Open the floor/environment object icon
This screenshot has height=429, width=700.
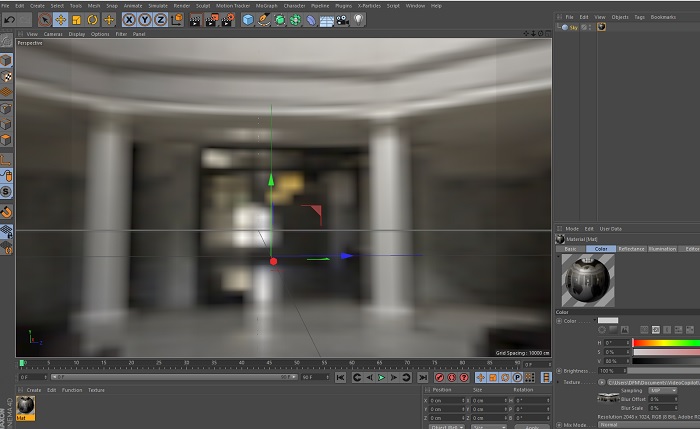pos(326,21)
